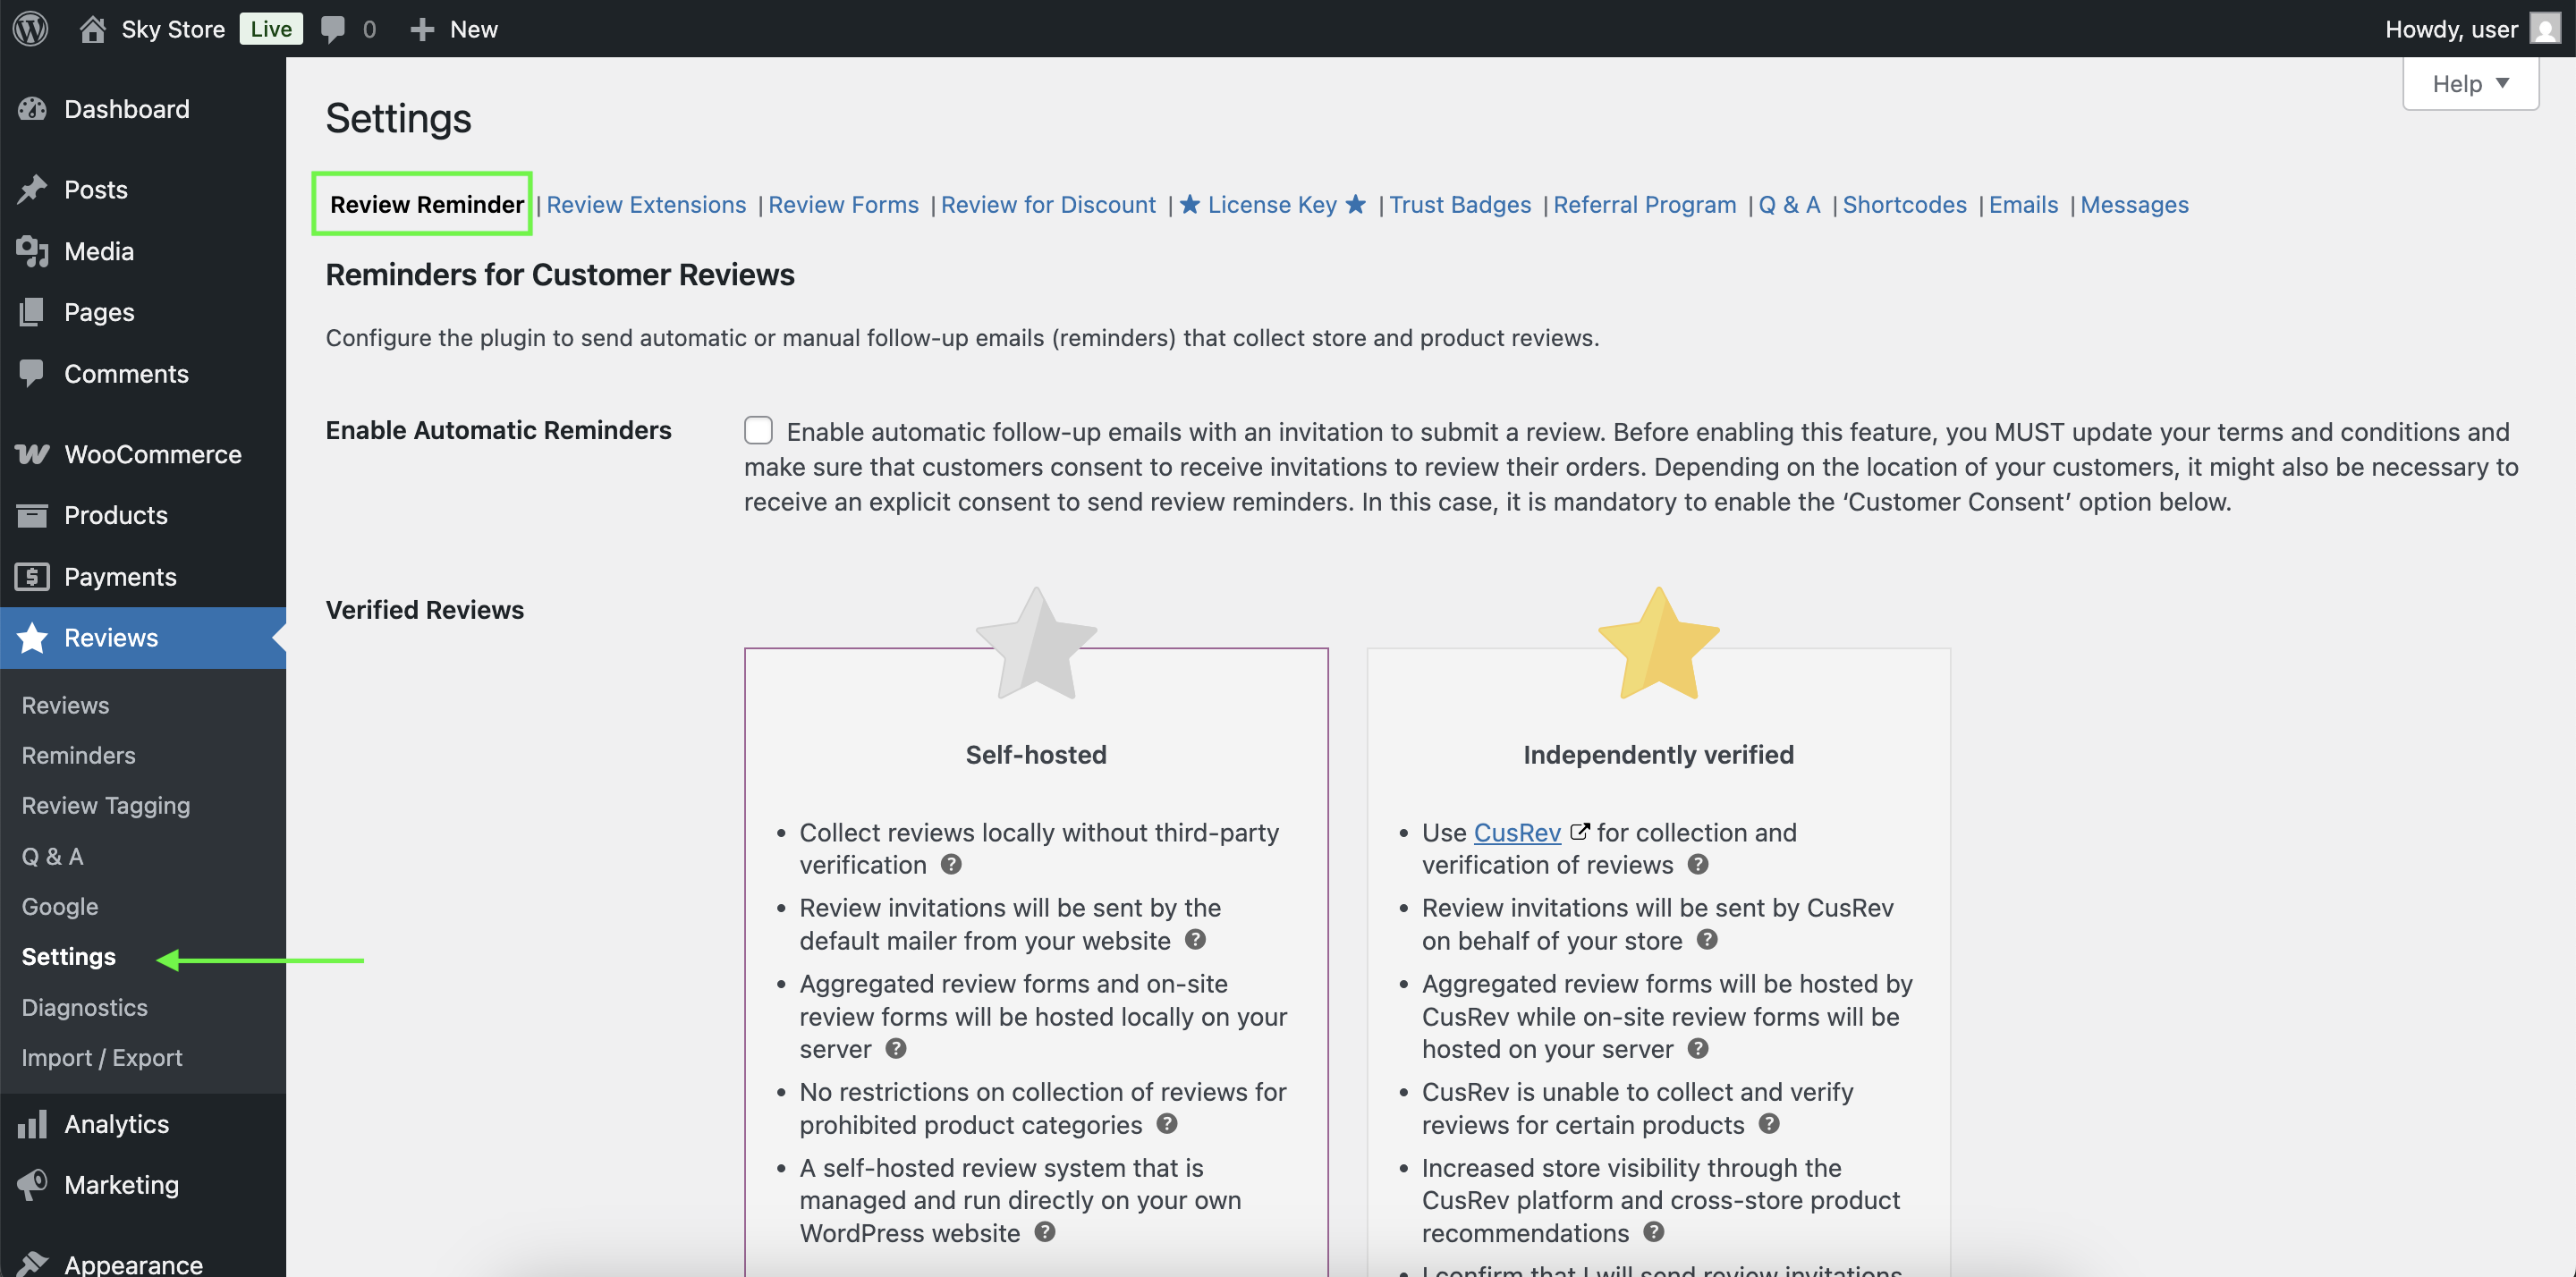Screen dimensions: 2576x1277
Task: Open the comments bubble in admin bar
Action: coord(333,29)
